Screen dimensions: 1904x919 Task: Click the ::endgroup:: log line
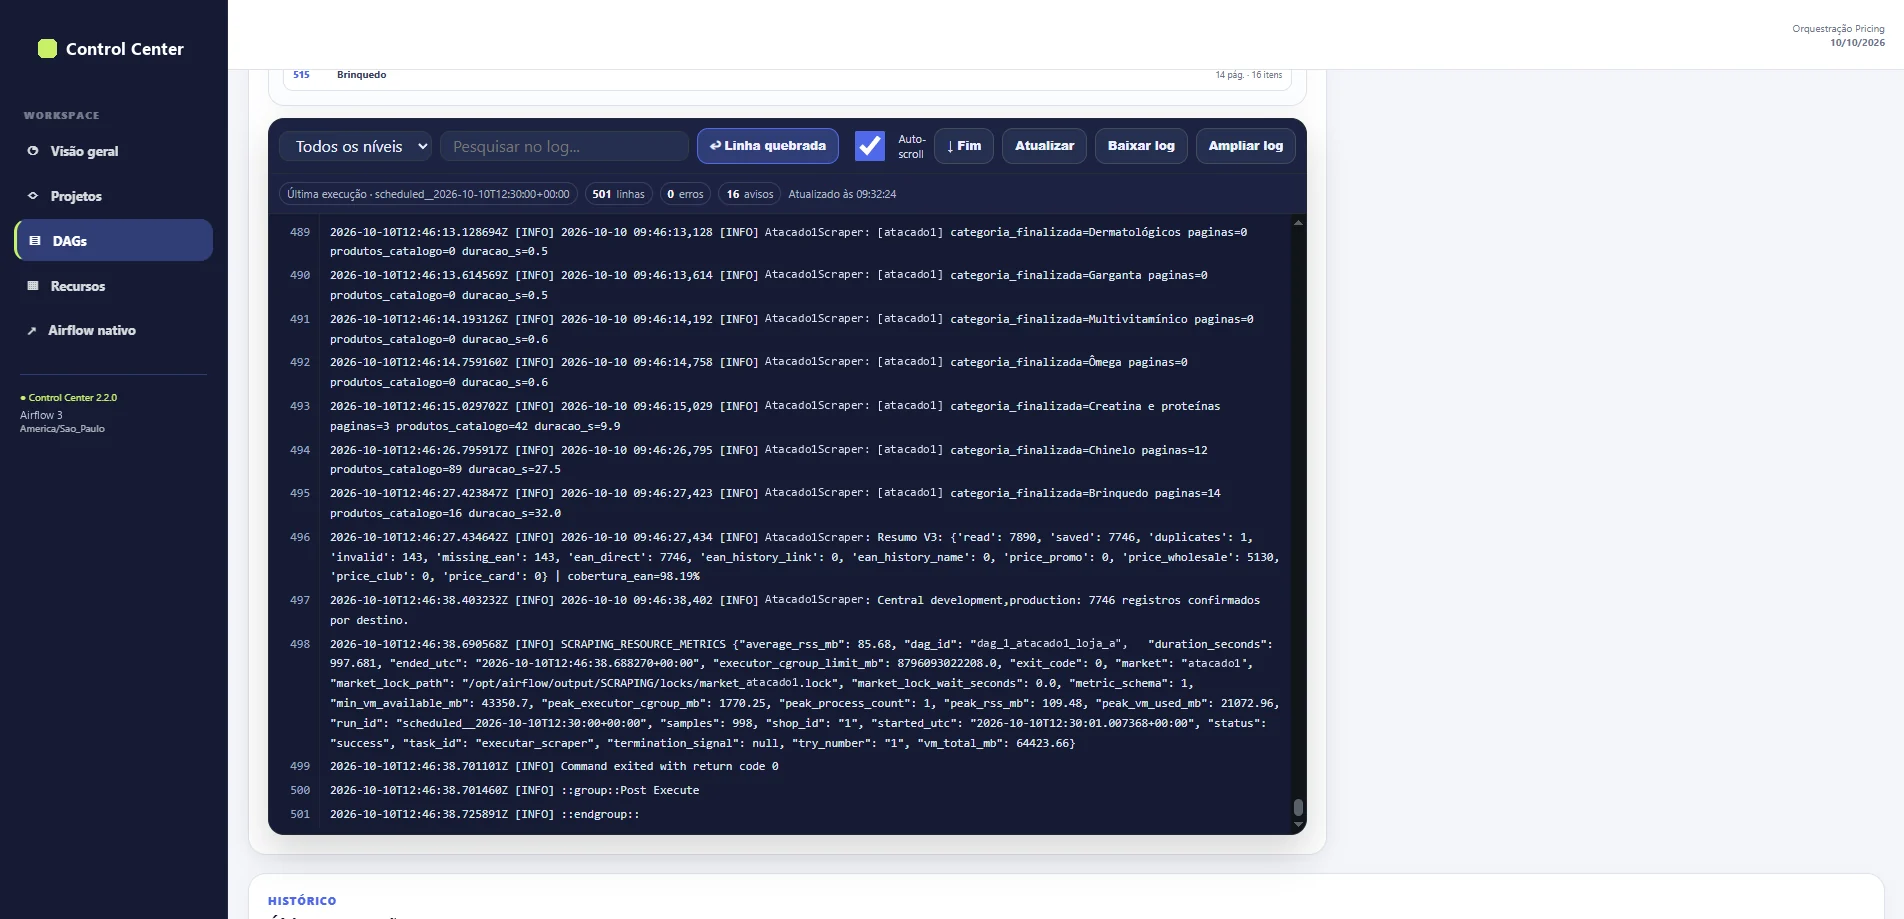pos(484,814)
